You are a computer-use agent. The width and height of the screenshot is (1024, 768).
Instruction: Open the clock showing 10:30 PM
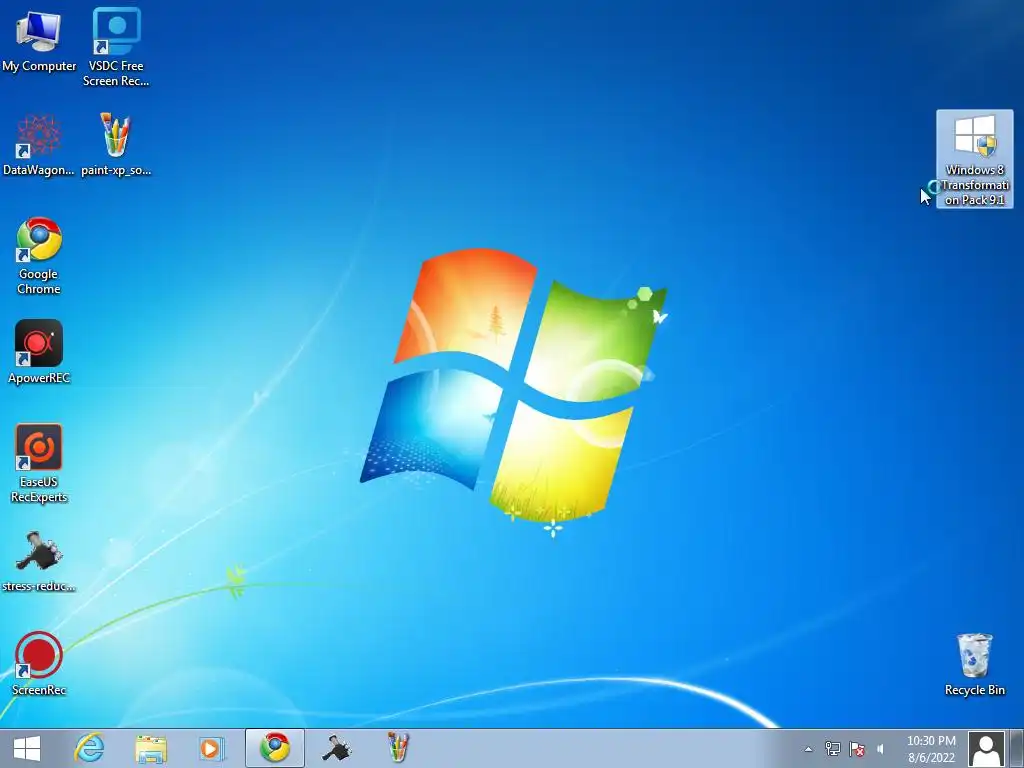pos(931,749)
